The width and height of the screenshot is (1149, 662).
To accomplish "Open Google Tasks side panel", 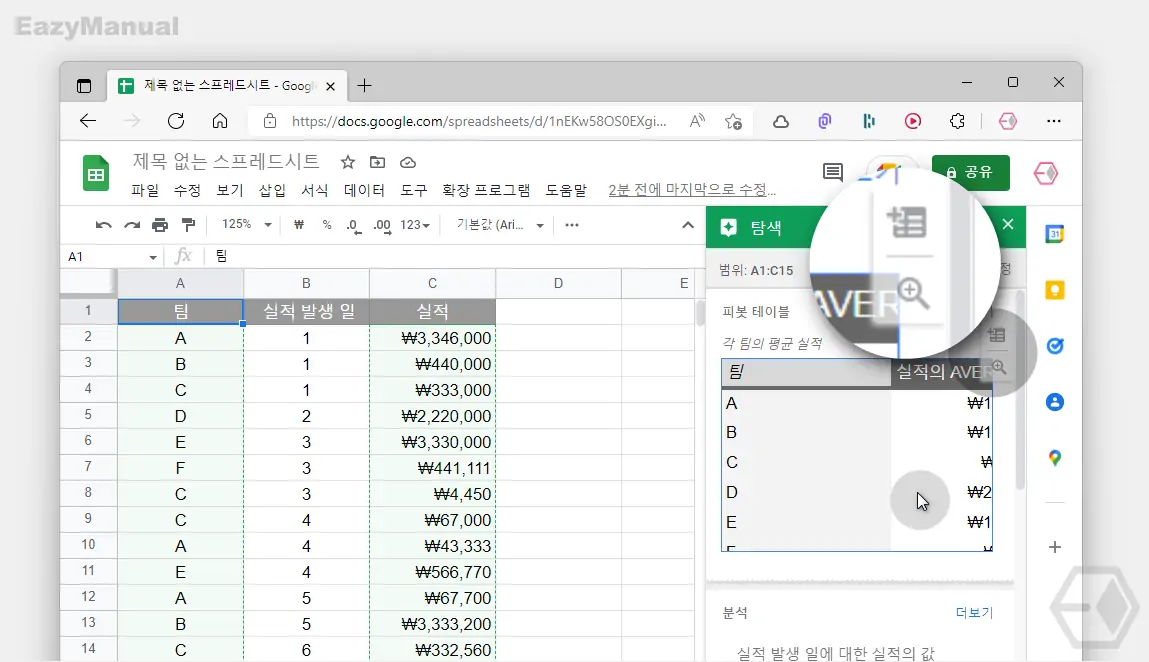I will click(x=1055, y=346).
